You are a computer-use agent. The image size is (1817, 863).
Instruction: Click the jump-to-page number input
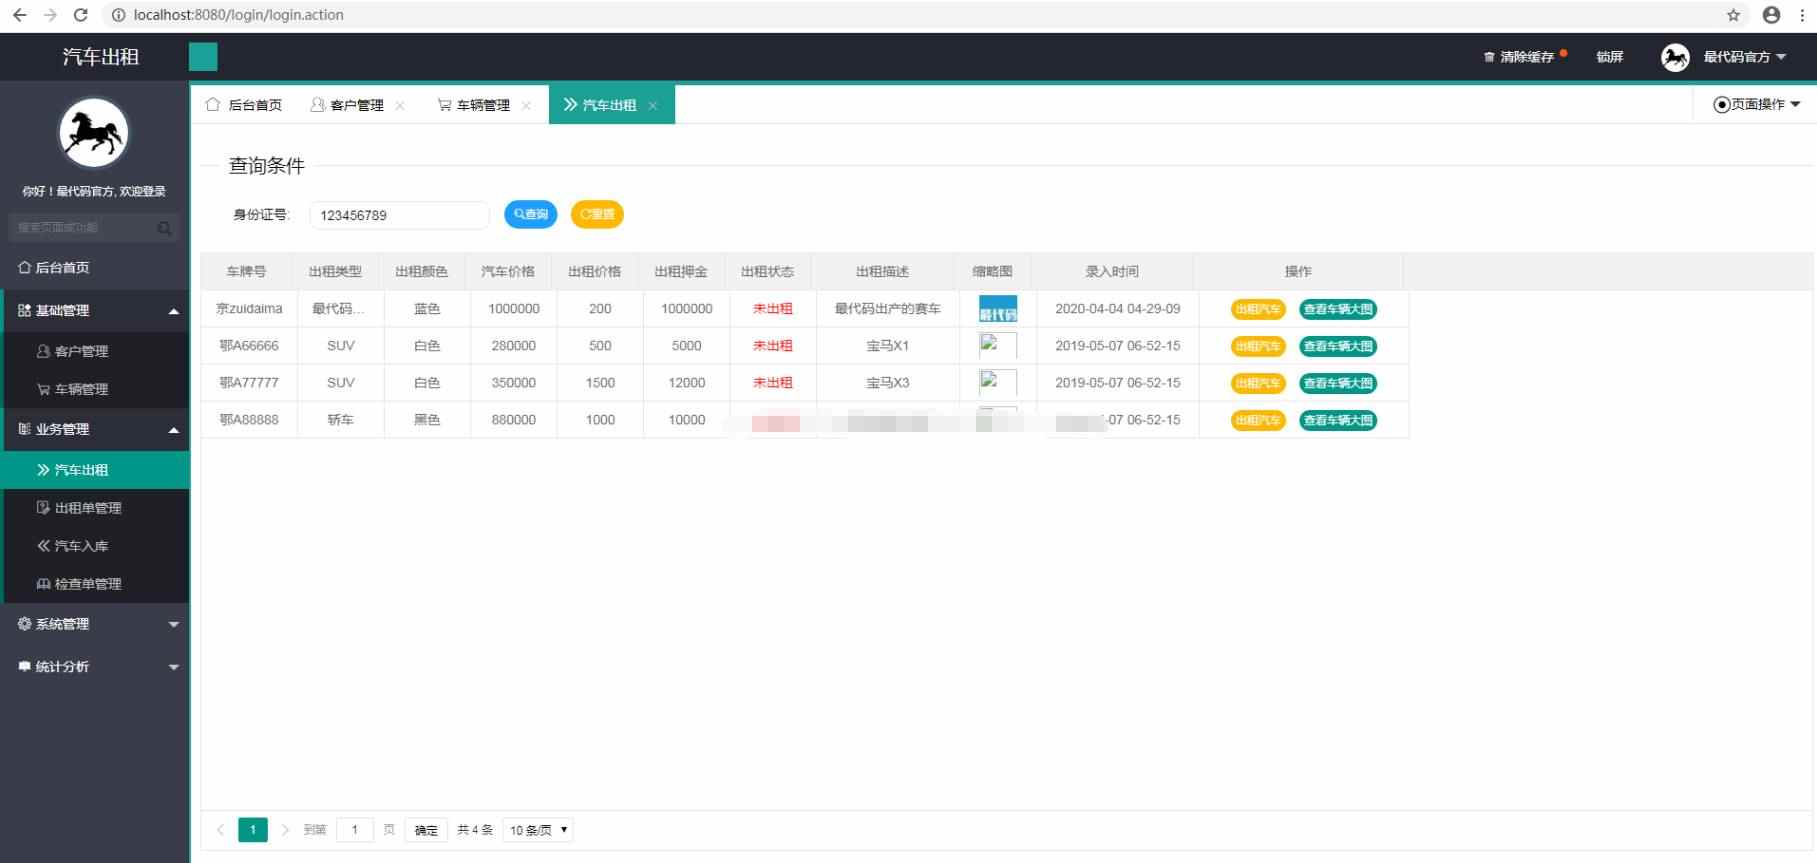(355, 830)
